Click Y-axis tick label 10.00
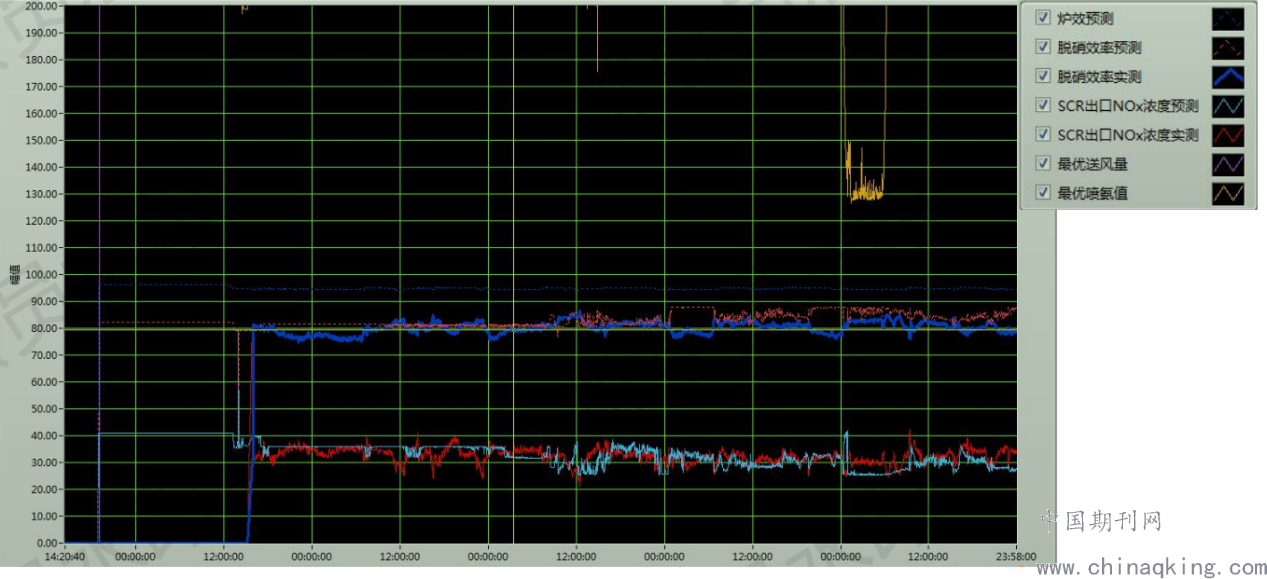Screen dimensions: 1267x579 (x=44, y=517)
